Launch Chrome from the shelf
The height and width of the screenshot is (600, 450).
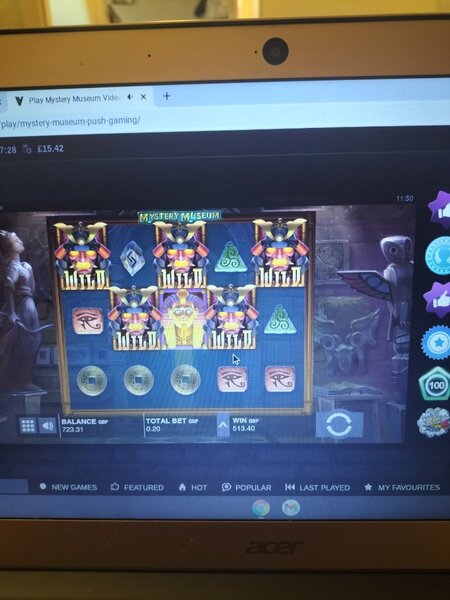click(261, 508)
